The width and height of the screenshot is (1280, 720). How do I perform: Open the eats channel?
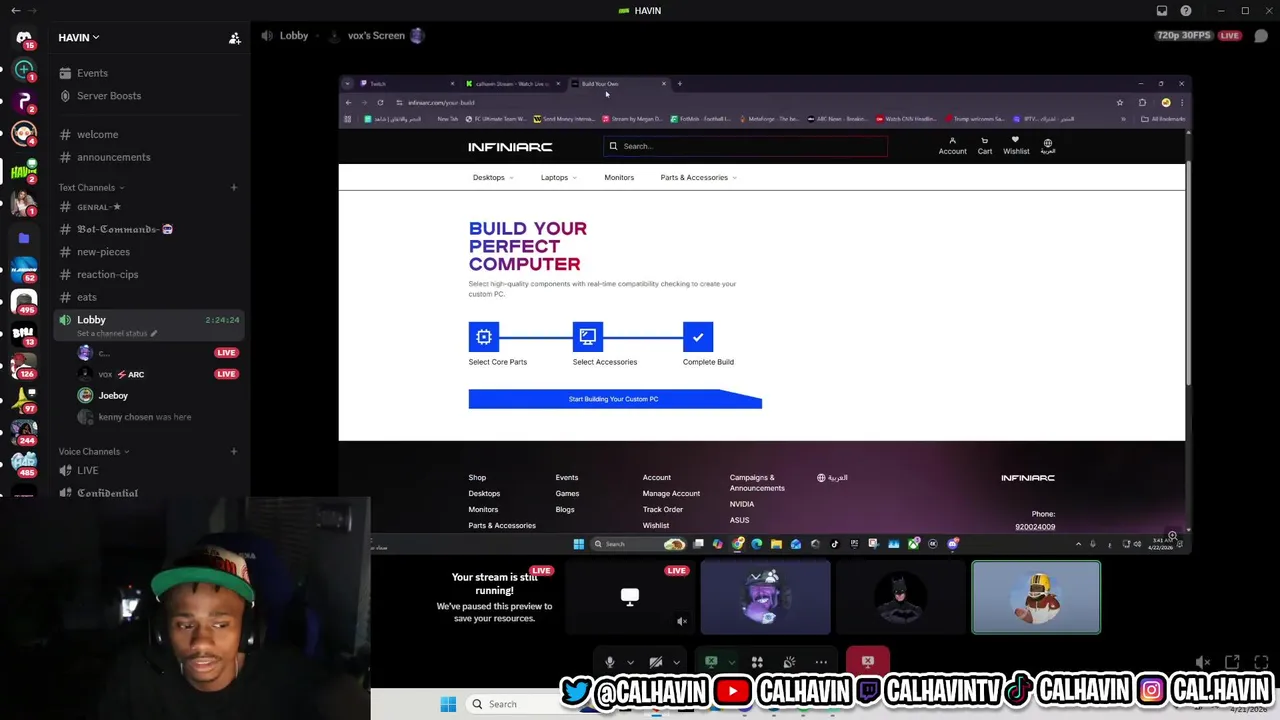pos(87,297)
